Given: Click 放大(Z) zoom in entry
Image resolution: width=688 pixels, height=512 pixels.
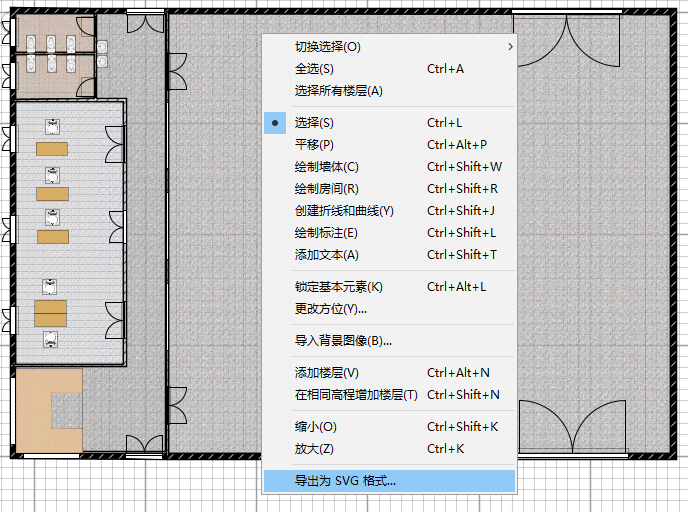Looking at the screenshot, I should pos(389,448).
